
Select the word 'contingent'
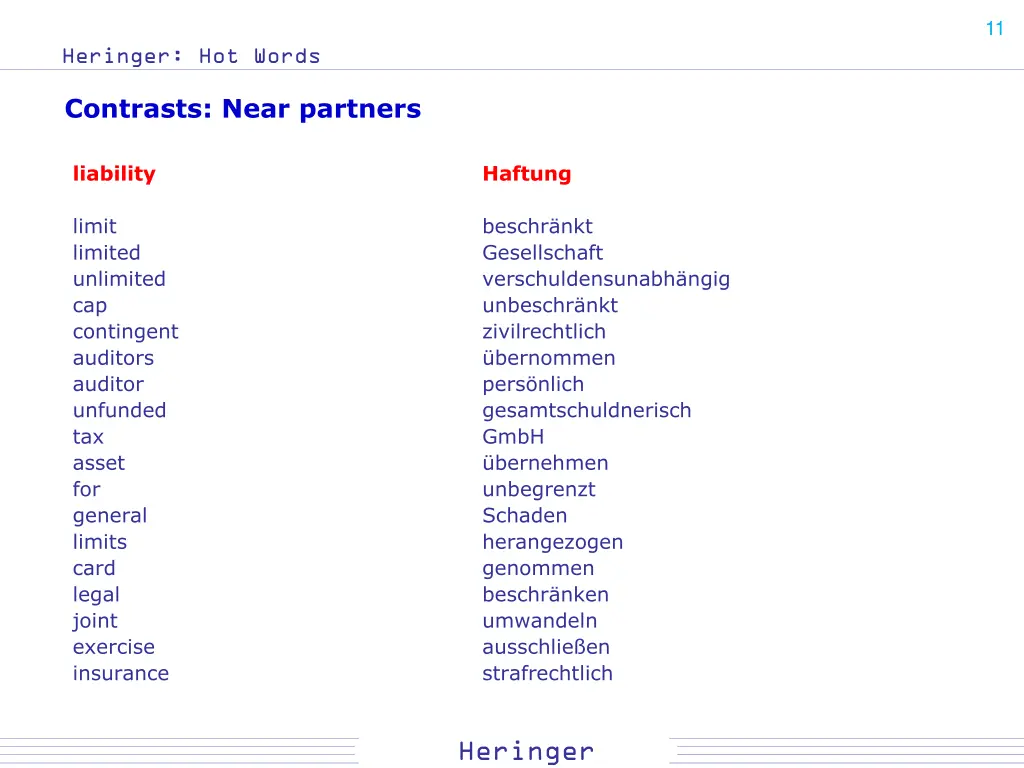(125, 332)
